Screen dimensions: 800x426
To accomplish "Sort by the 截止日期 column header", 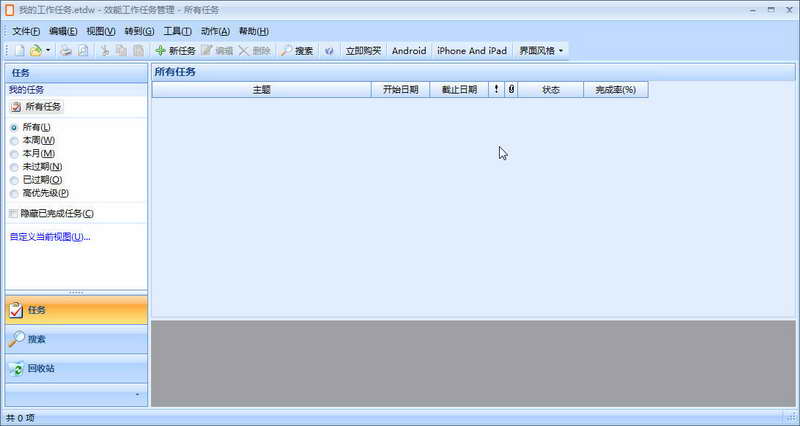I will pyautogui.click(x=459, y=90).
